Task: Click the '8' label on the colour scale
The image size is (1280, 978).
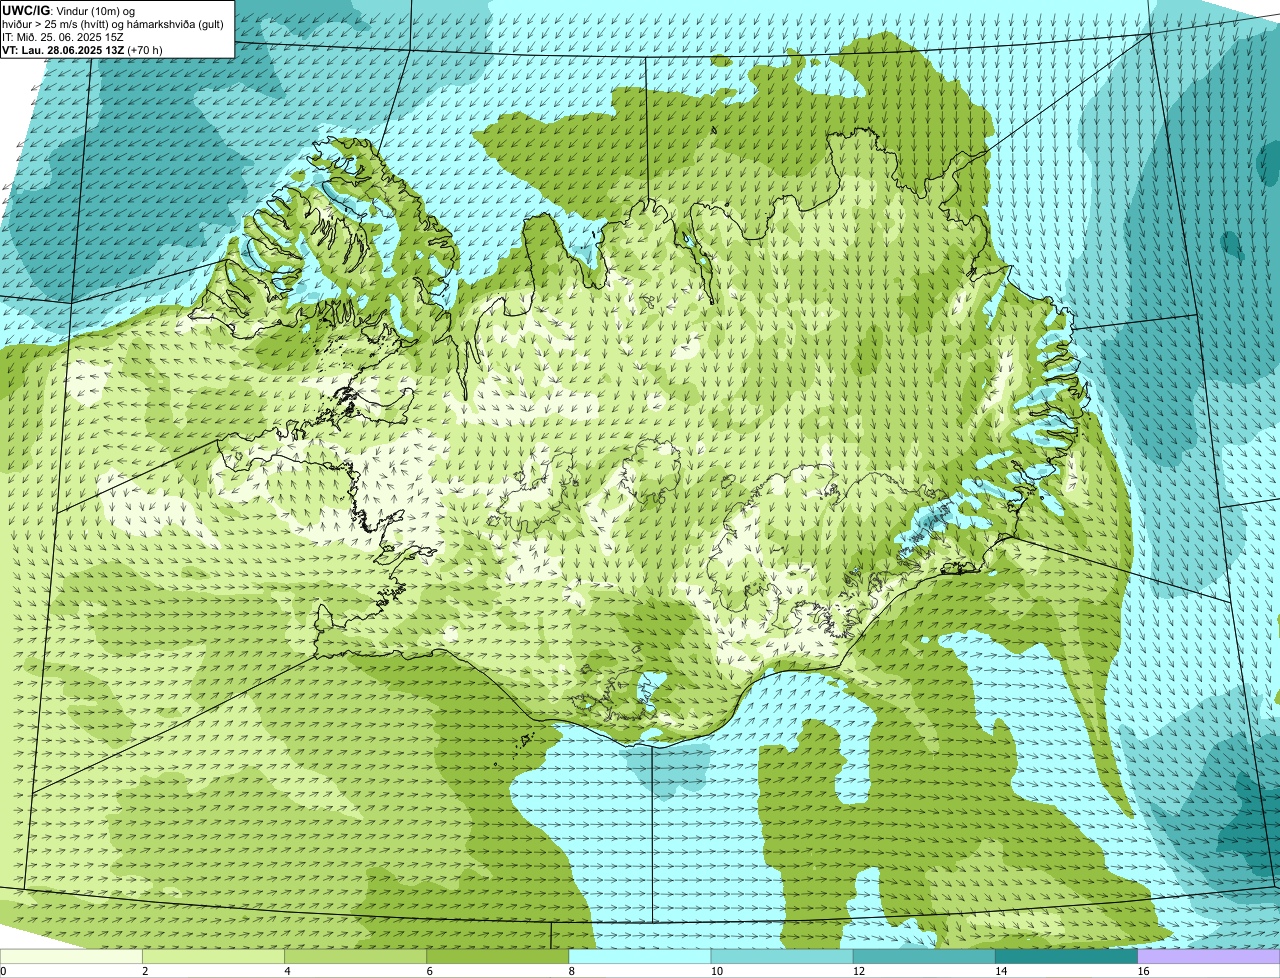Action: pos(571,971)
